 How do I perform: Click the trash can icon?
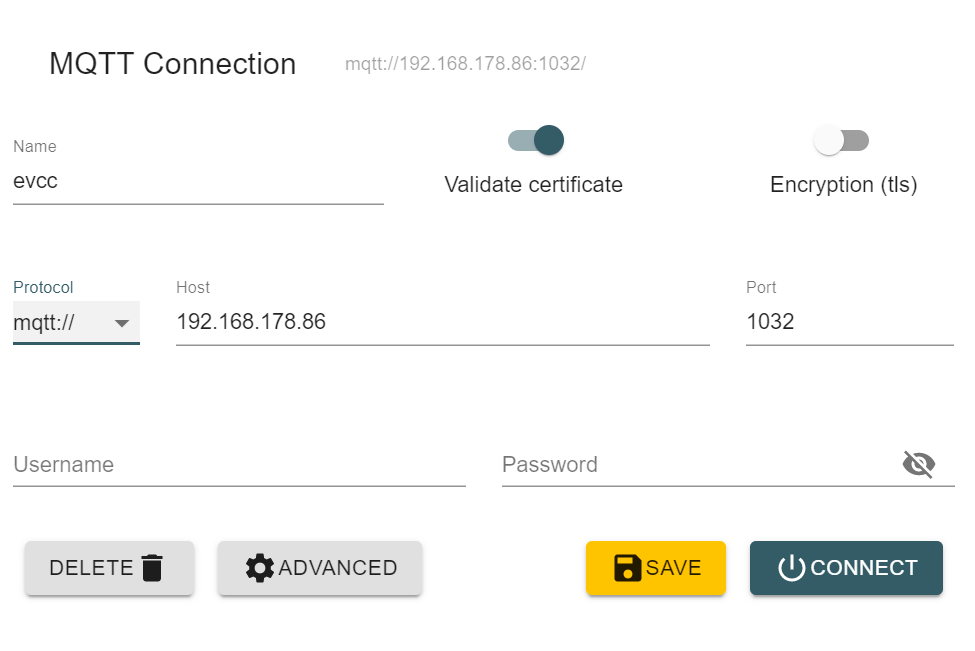pyautogui.click(x=152, y=568)
